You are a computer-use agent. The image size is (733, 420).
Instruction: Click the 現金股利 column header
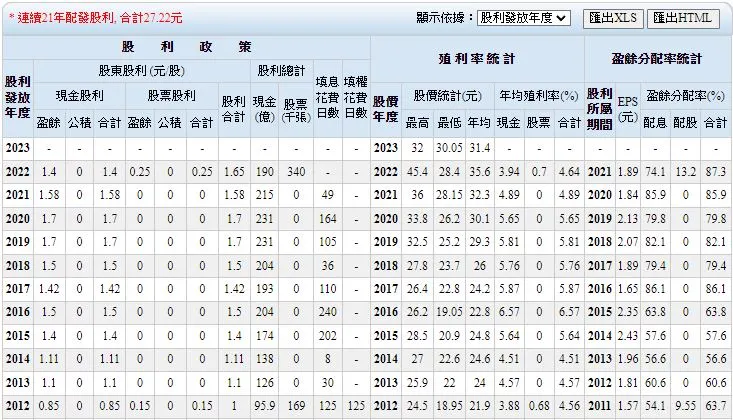tap(79, 96)
